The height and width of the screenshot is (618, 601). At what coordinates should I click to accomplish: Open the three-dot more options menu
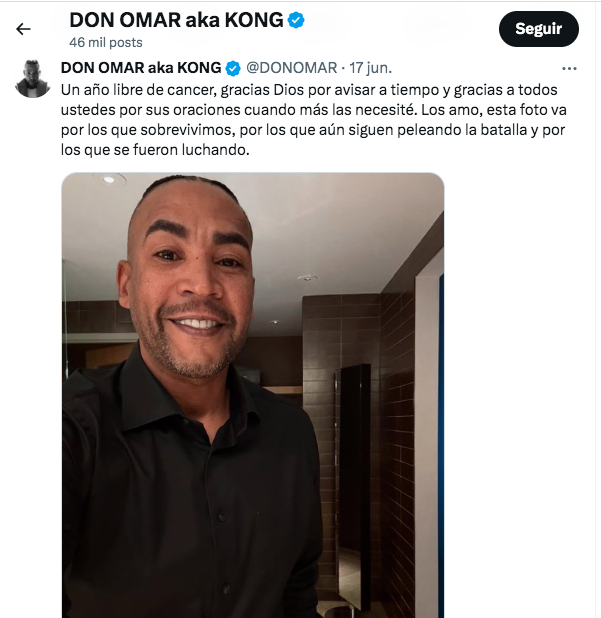569,69
